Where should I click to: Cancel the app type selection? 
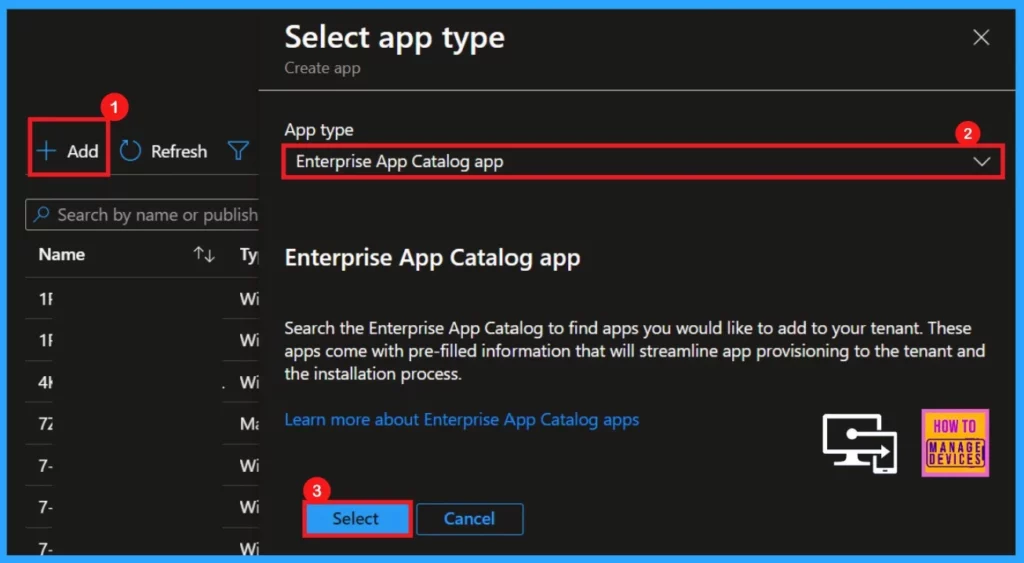[x=470, y=519]
